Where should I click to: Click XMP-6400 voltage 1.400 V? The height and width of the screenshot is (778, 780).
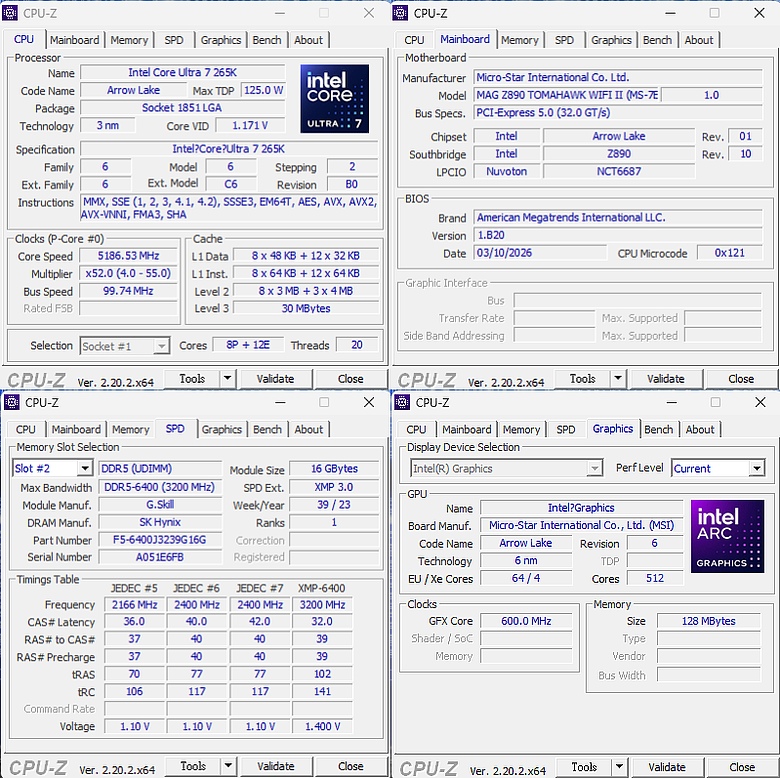point(322,726)
